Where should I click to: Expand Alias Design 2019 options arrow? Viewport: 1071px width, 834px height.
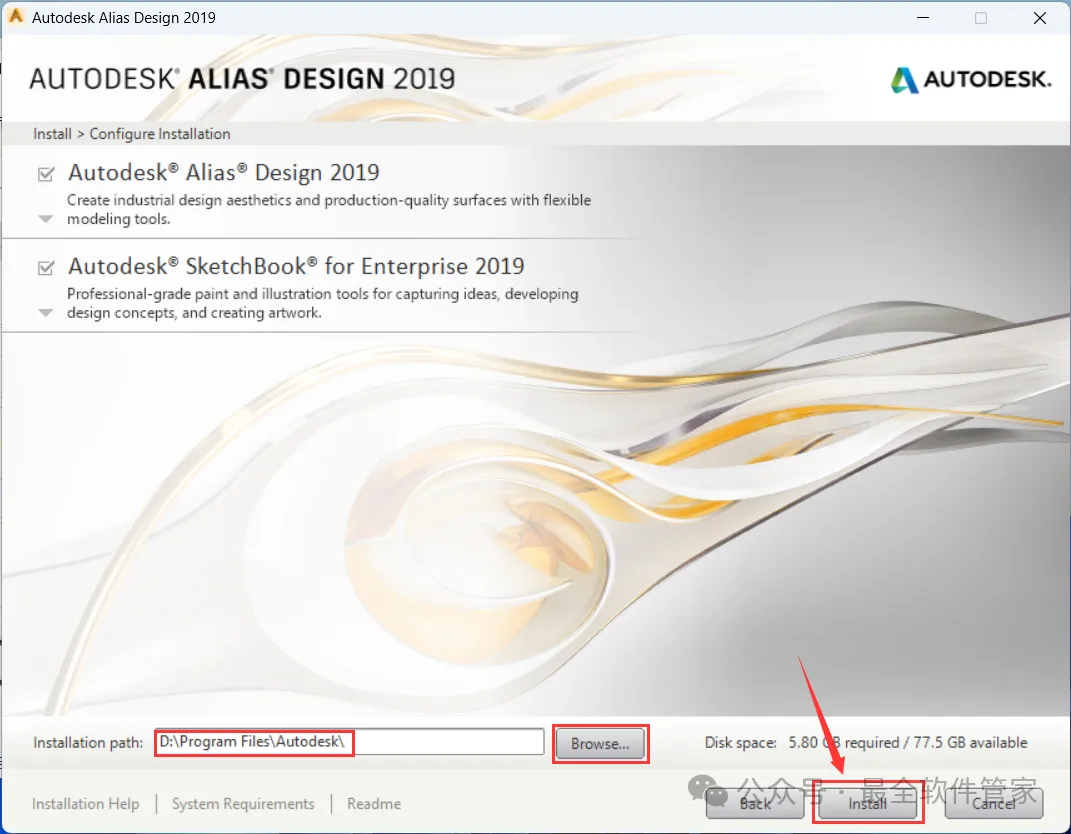pos(46,219)
